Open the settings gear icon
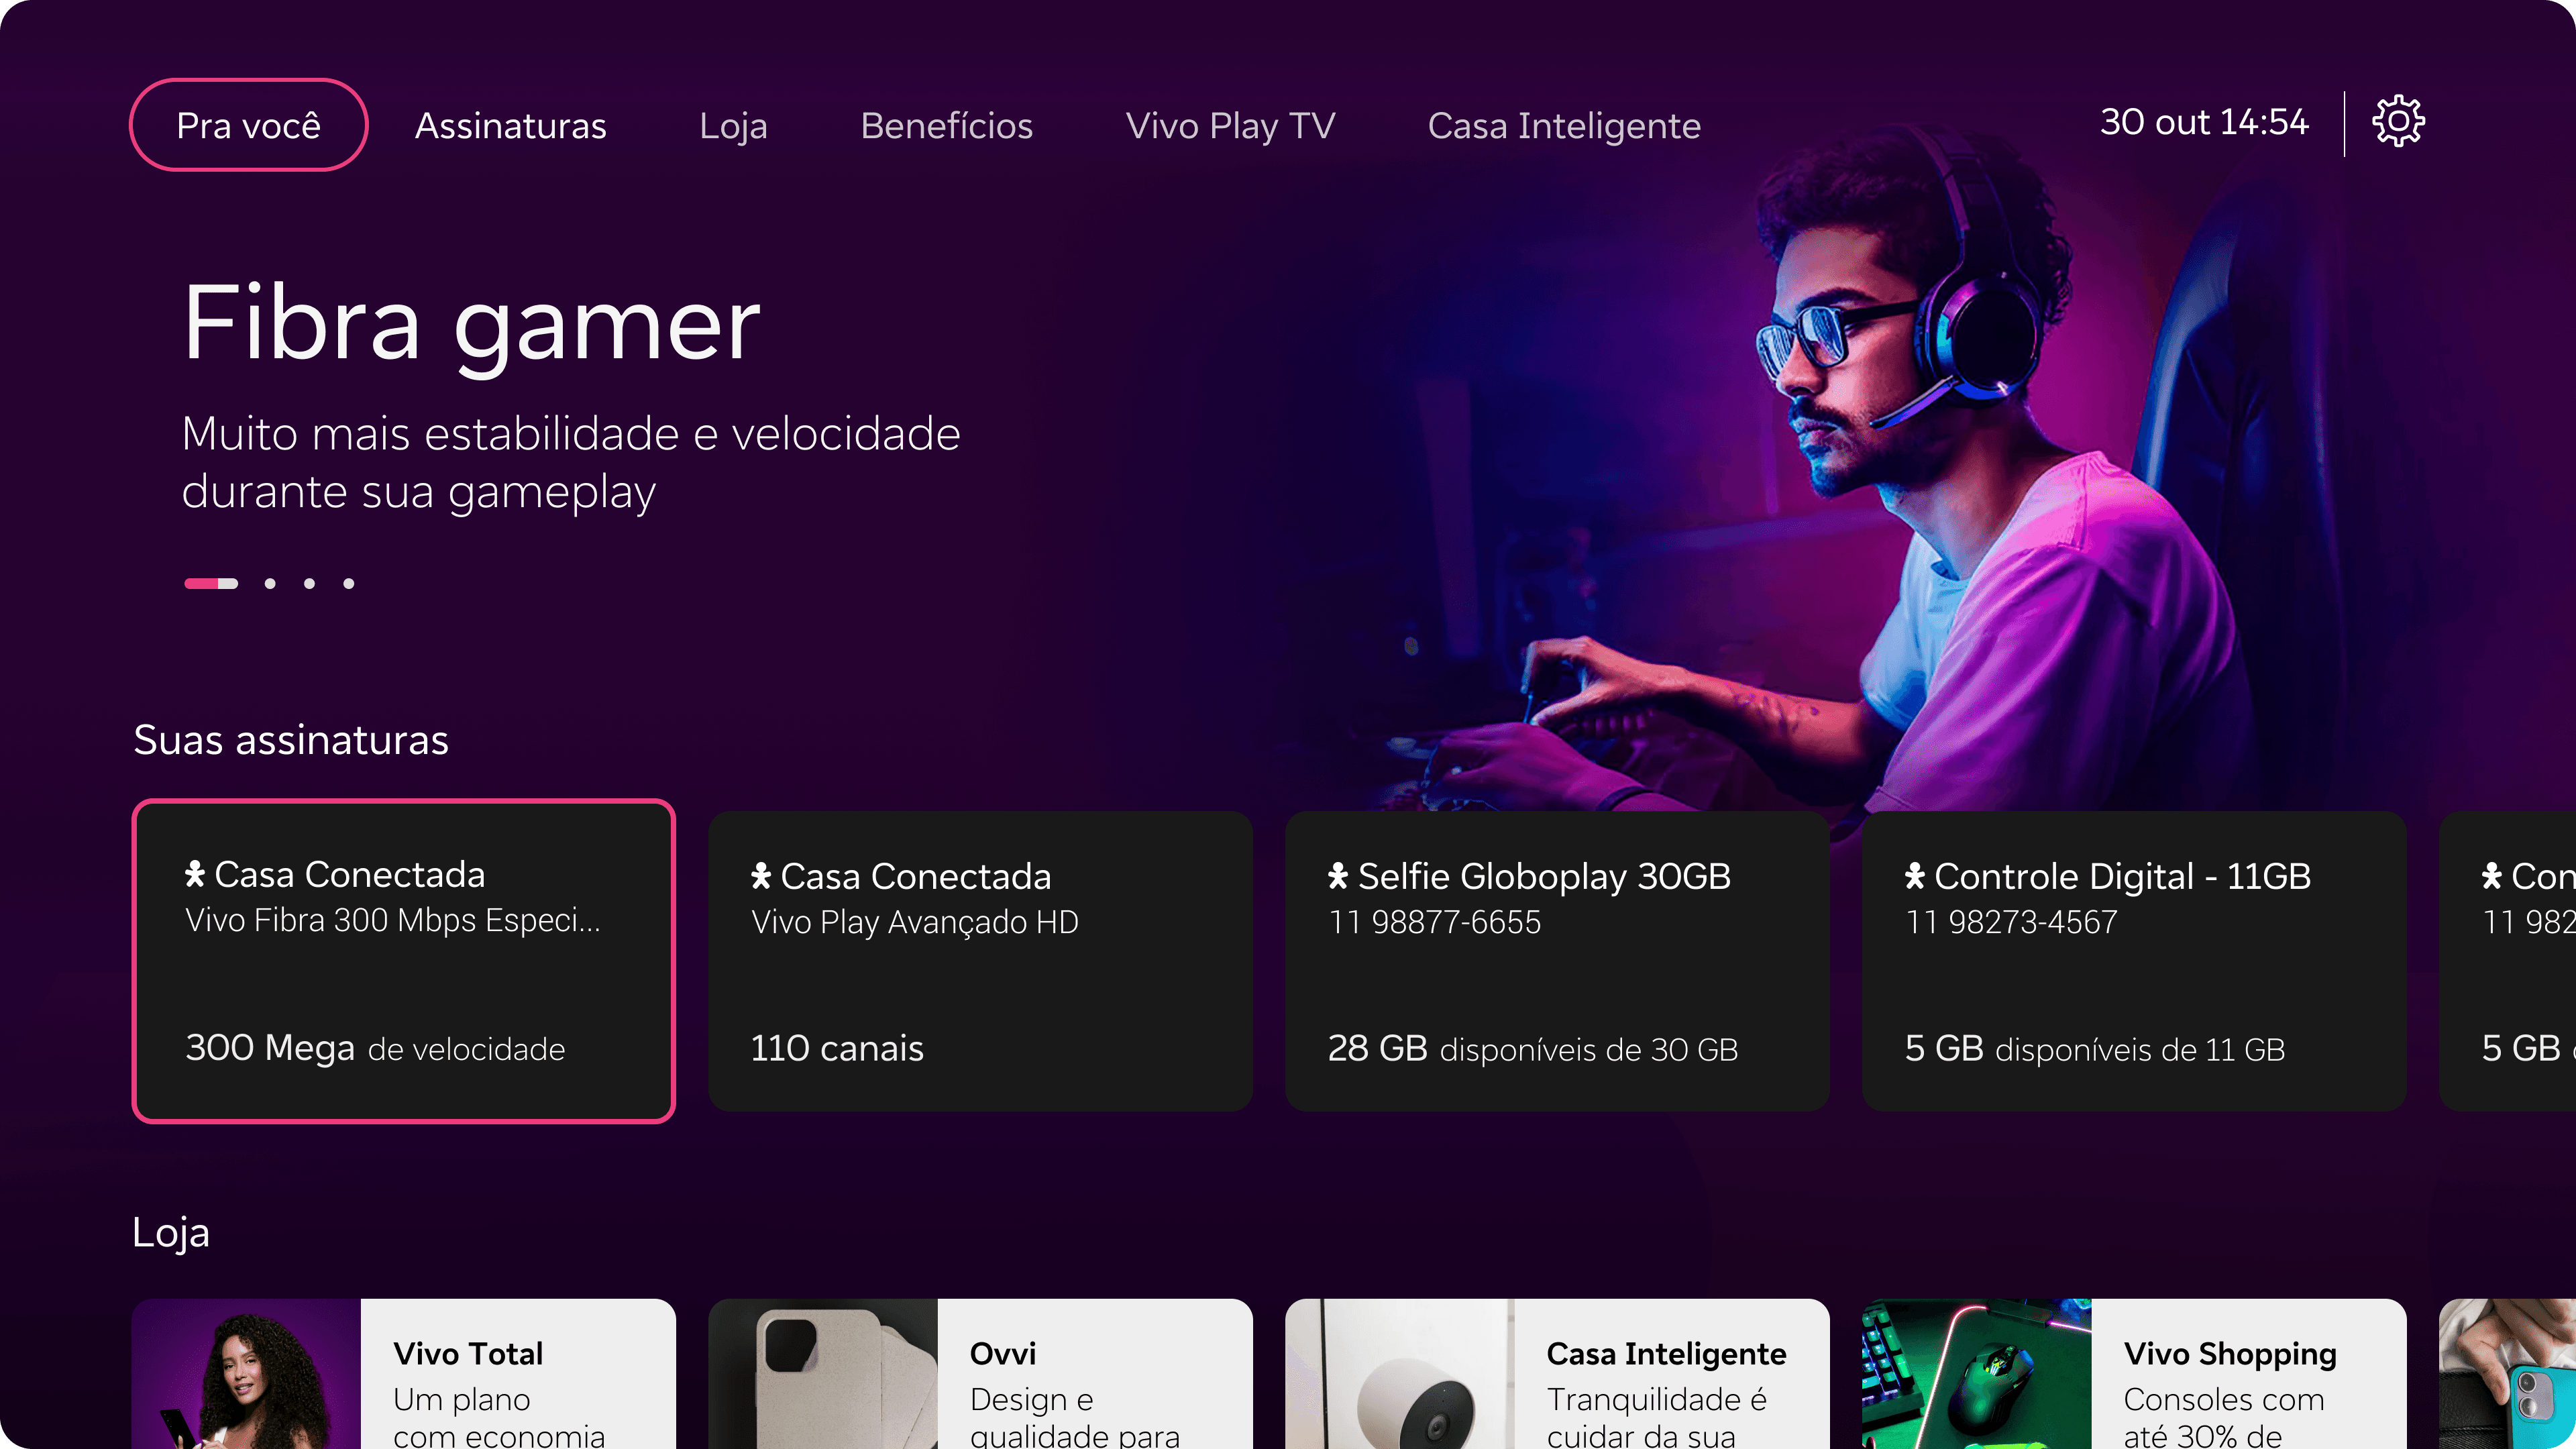Screen dimensions: 2576x1449 pos(2398,122)
